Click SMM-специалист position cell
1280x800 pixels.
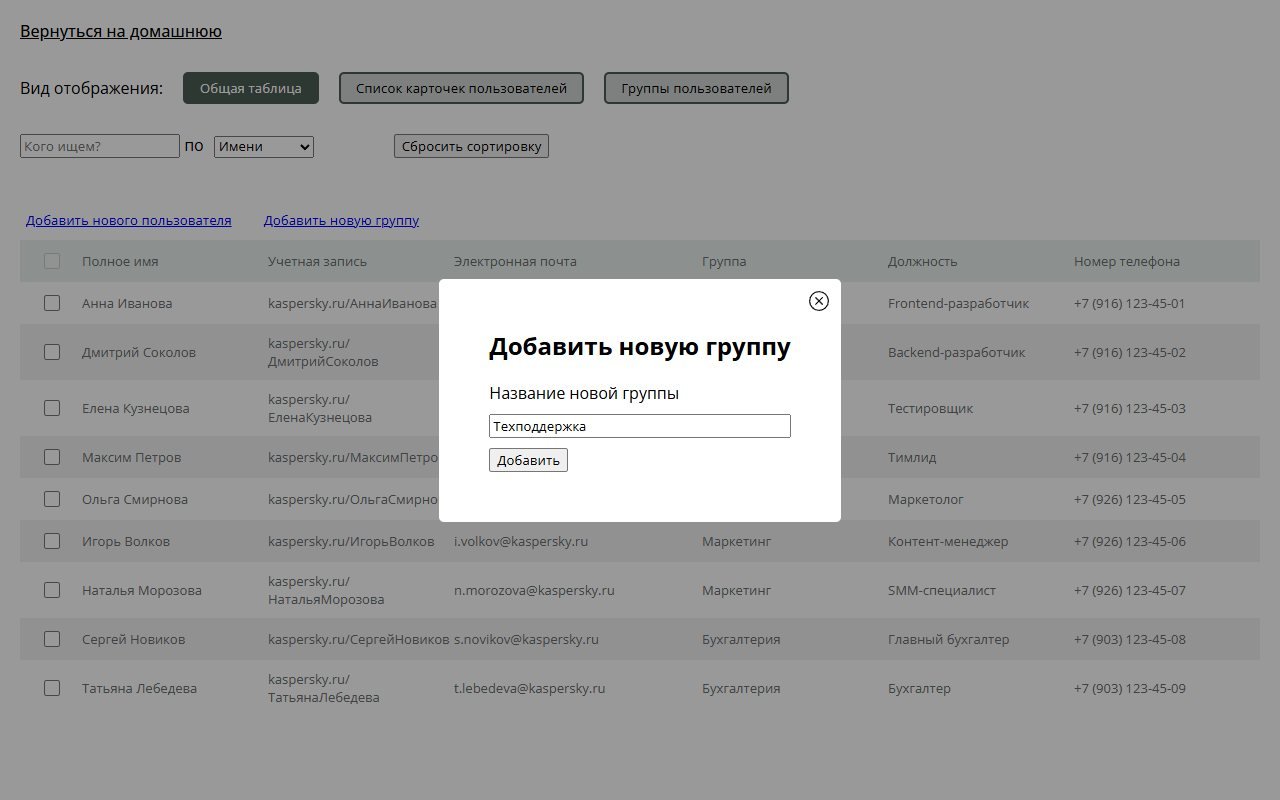click(942, 590)
